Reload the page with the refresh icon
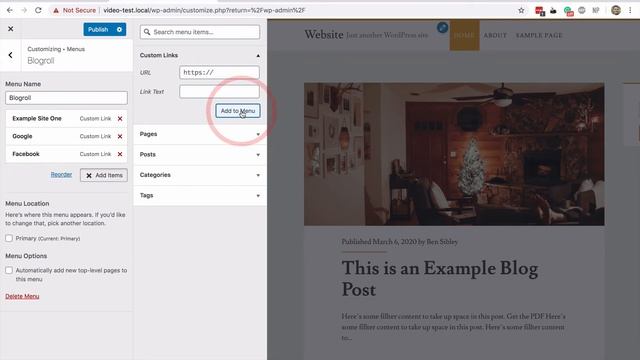 [38, 10]
